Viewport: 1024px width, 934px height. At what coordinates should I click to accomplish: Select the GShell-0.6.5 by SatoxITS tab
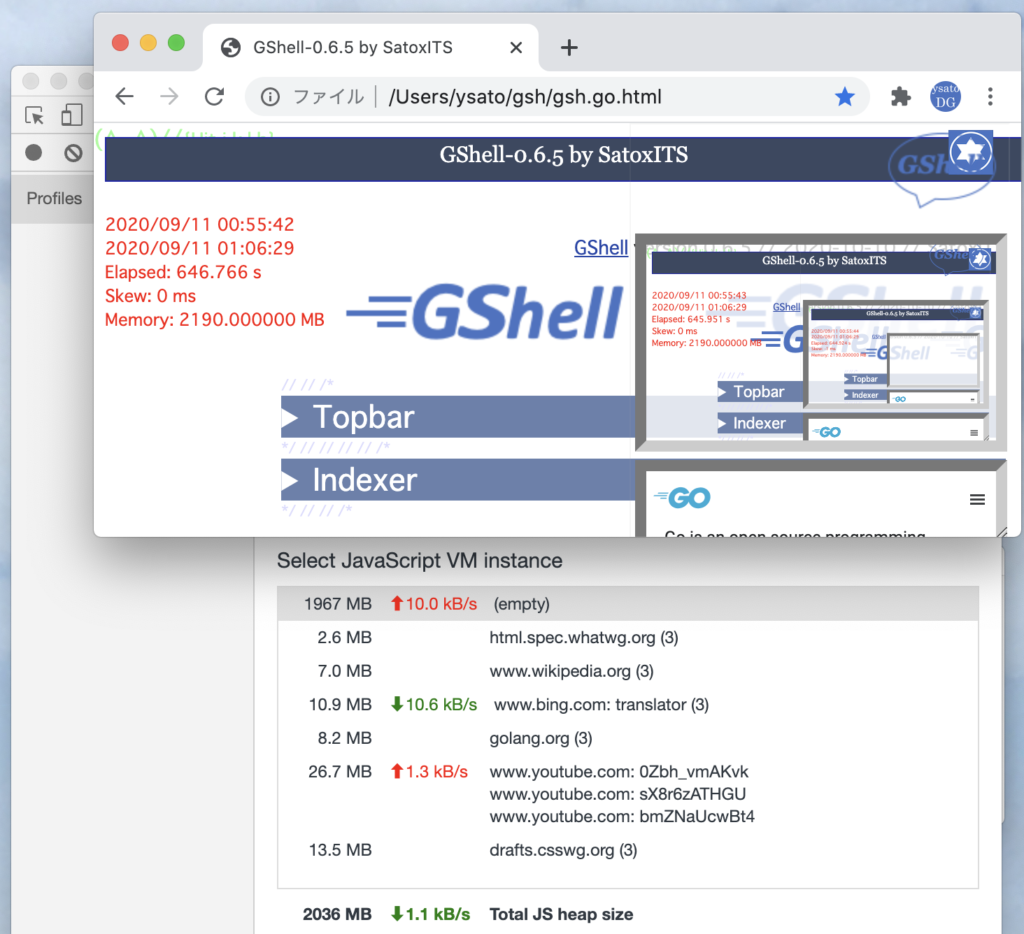[x=352, y=47]
